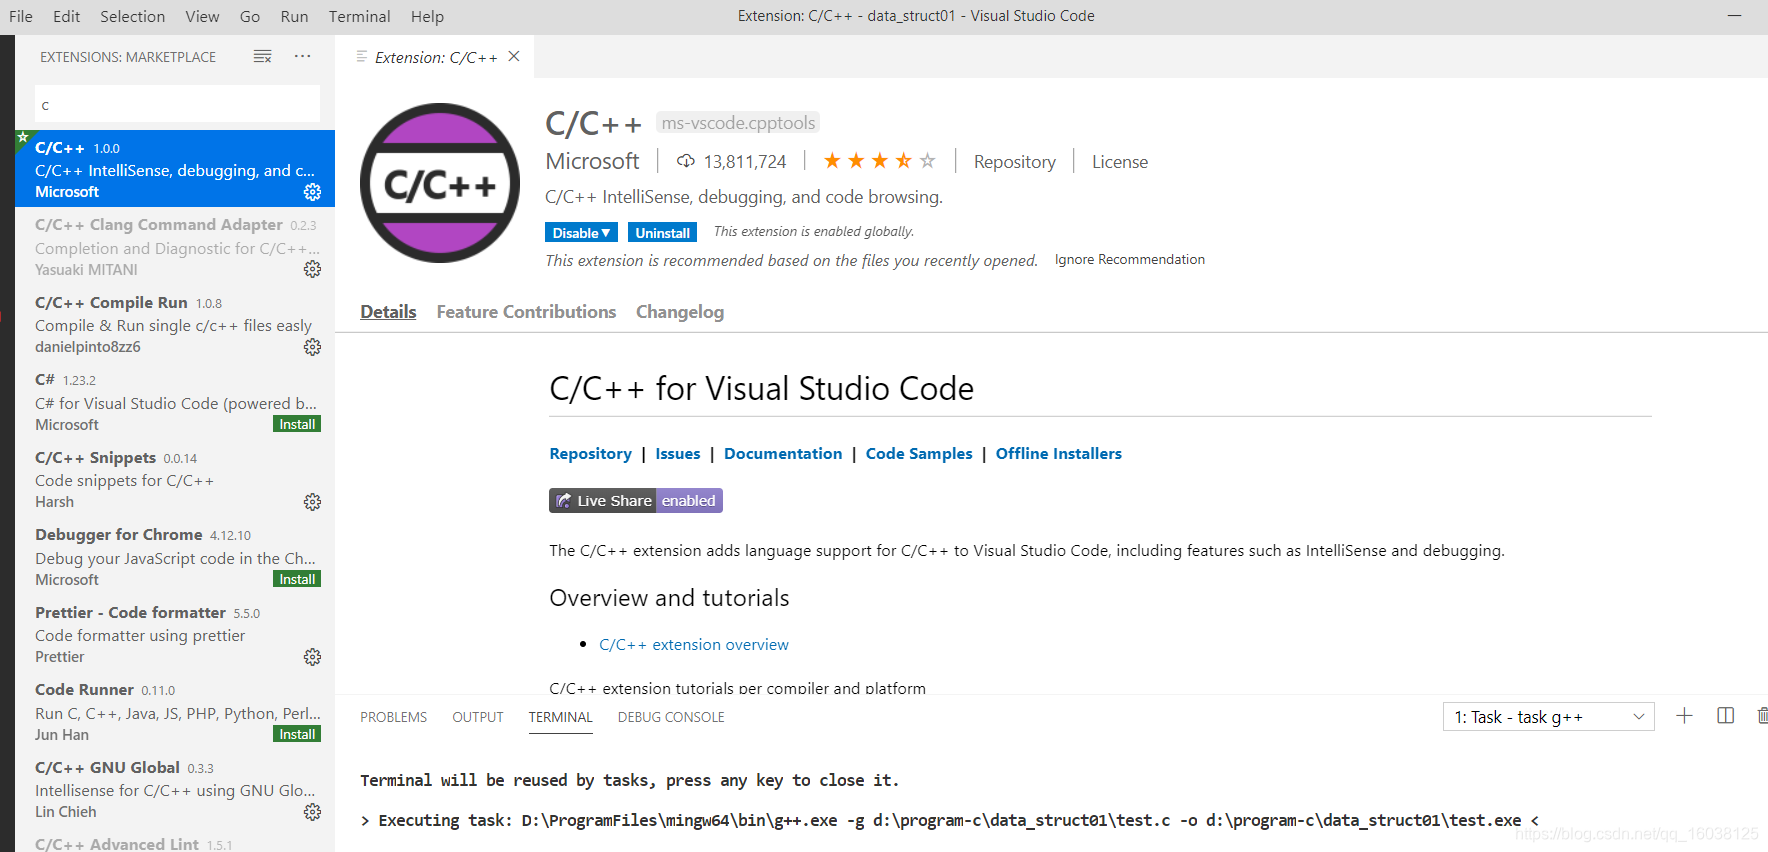Open Extensions view more actions ellipsis
Image resolution: width=1768 pixels, height=852 pixels.
pyautogui.click(x=302, y=57)
